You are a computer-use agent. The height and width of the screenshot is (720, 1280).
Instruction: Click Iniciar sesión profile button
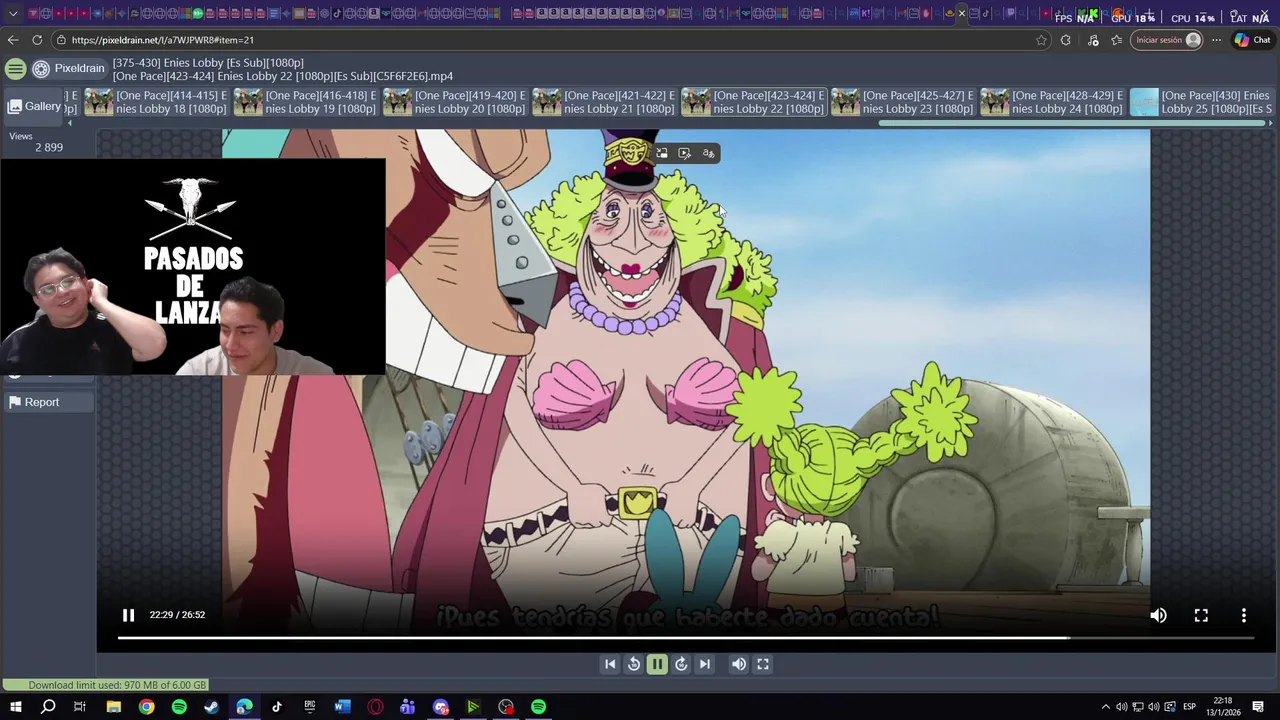point(1167,40)
